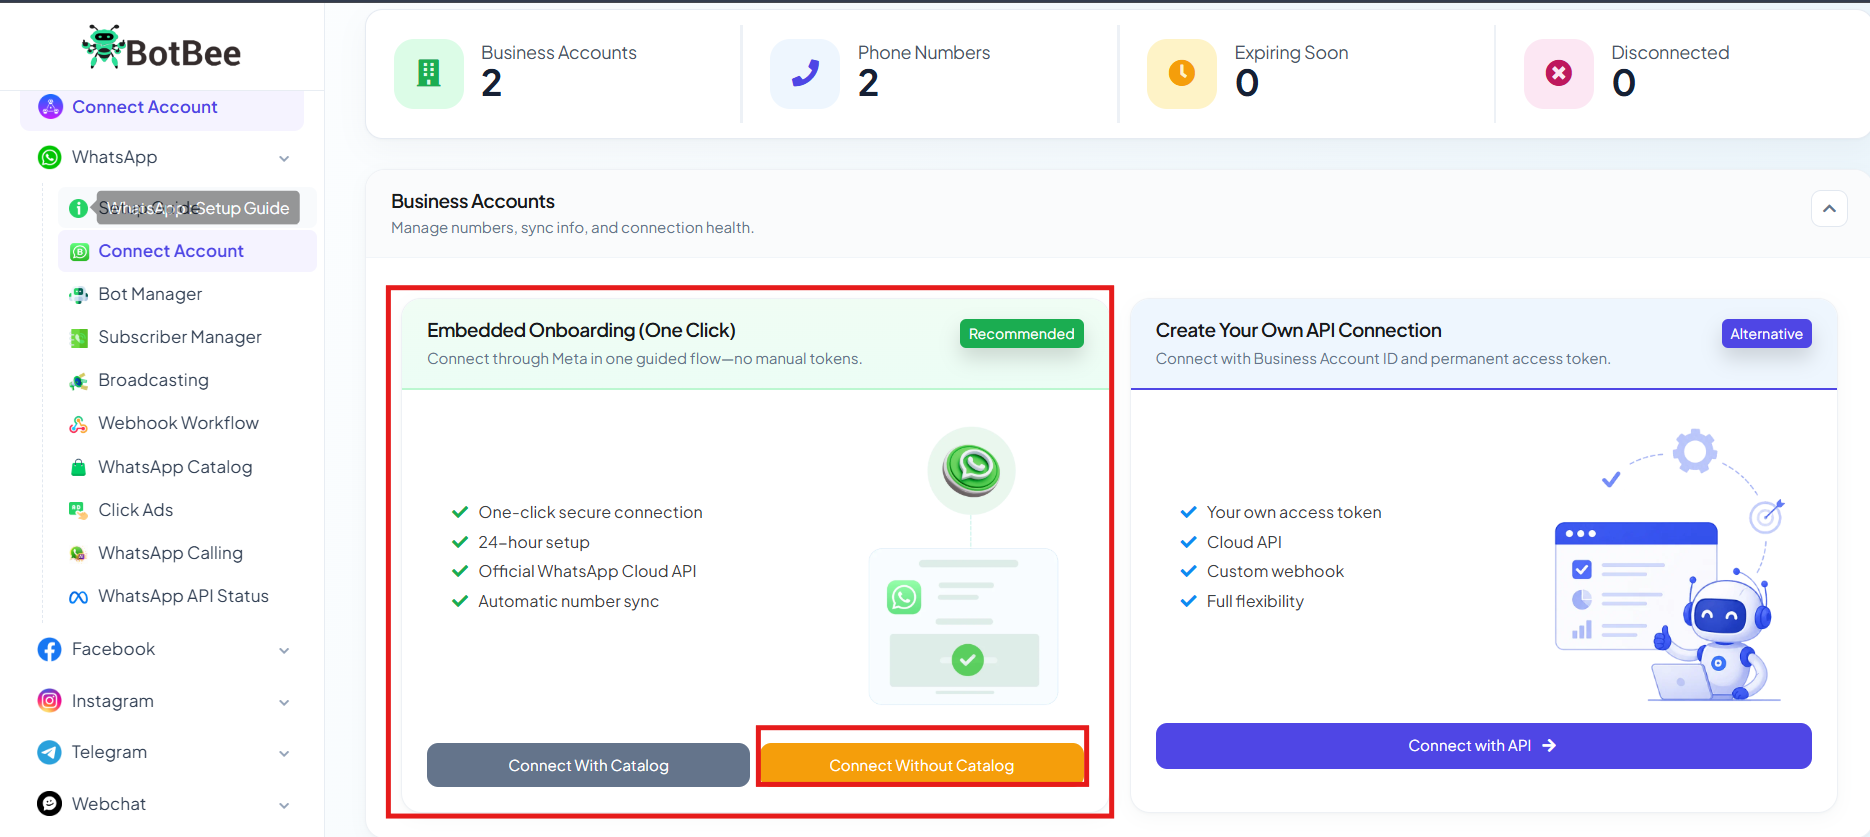Click 'Your own access token' text
The width and height of the screenshot is (1870, 837).
click(x=1294, y=512)
